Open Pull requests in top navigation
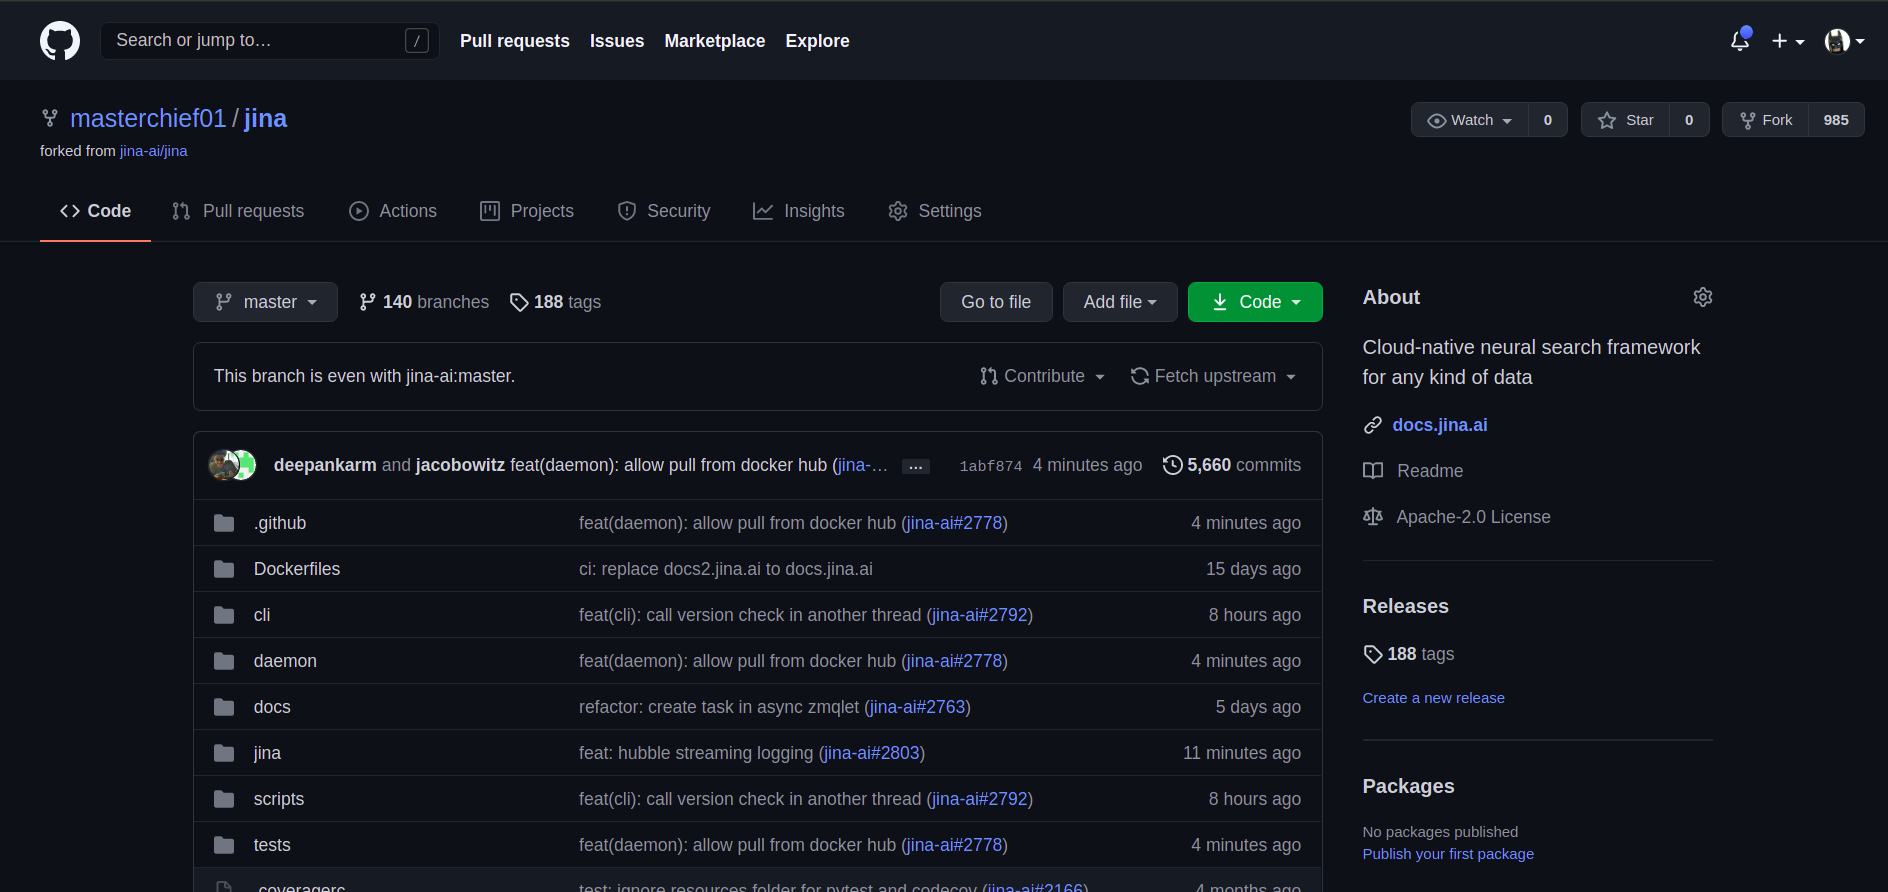1888x892 pixels. (514, 41)
